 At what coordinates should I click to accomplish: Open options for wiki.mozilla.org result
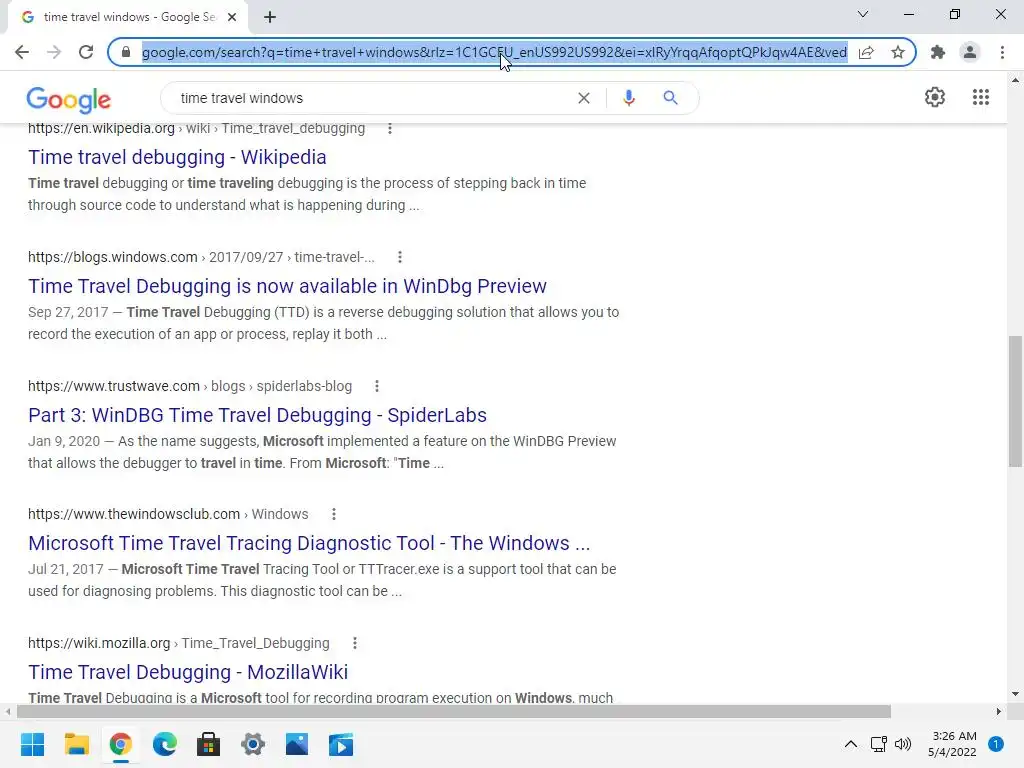point(355,643)
